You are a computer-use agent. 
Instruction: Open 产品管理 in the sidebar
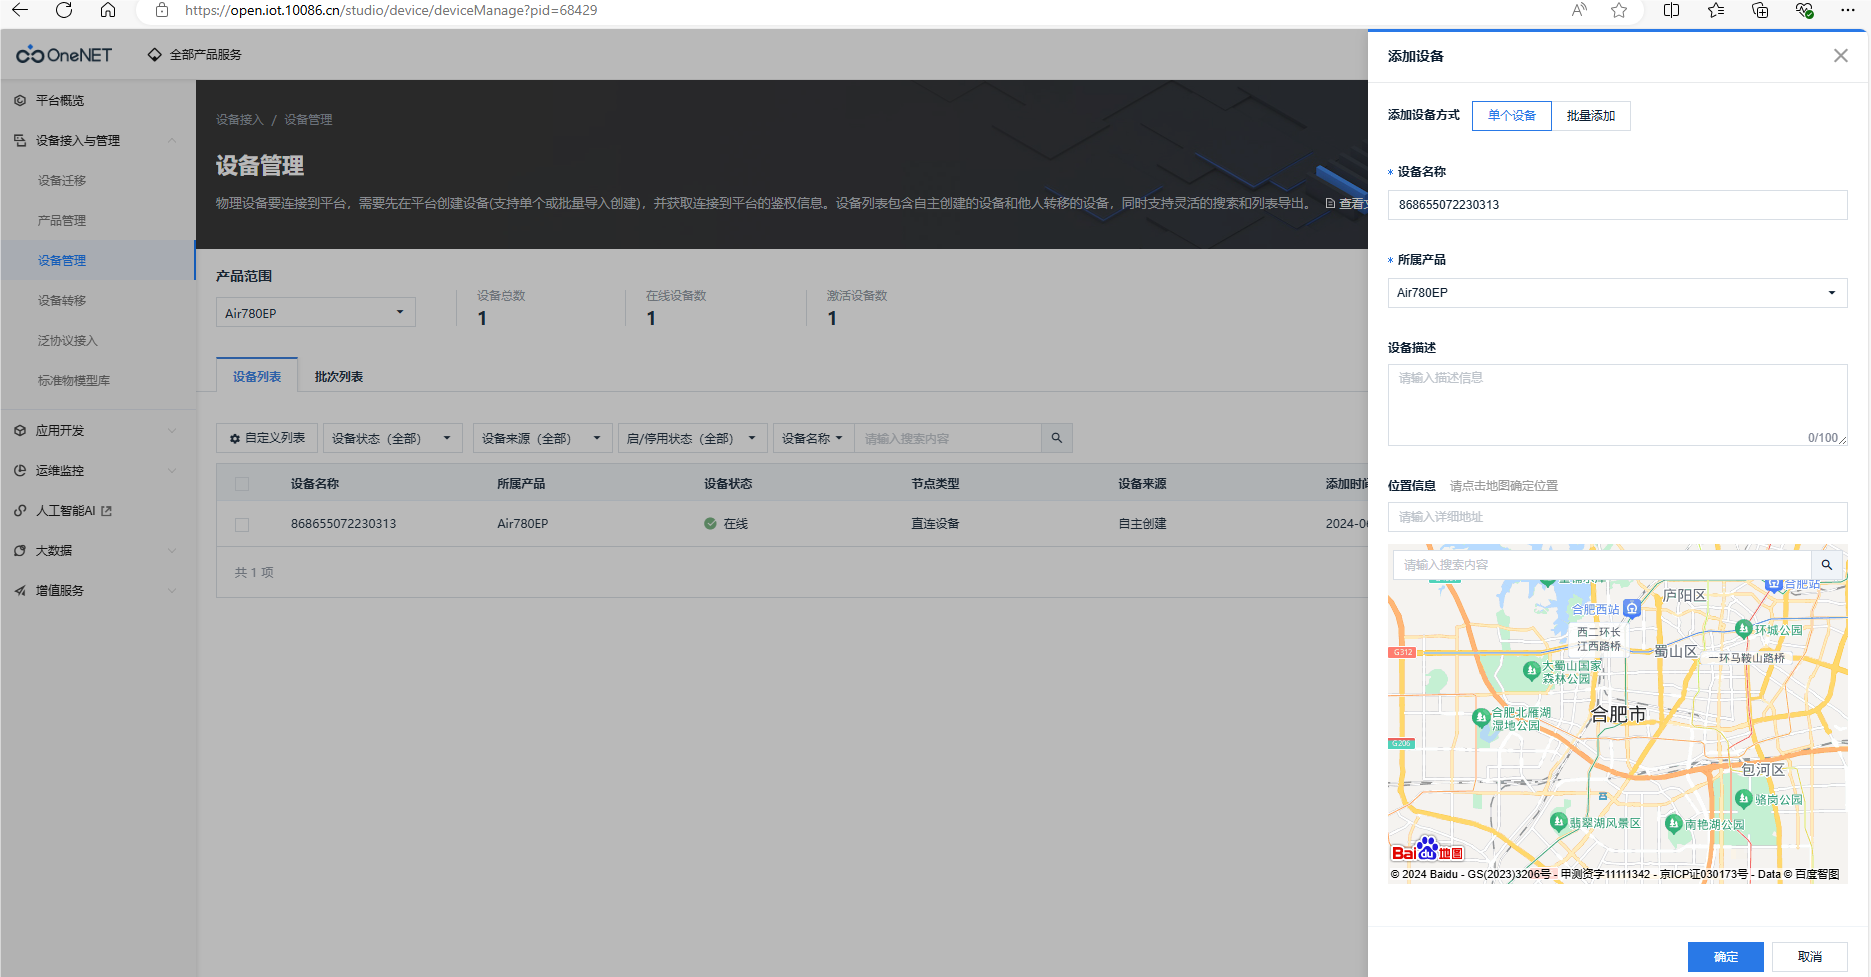tap(62, 221)
